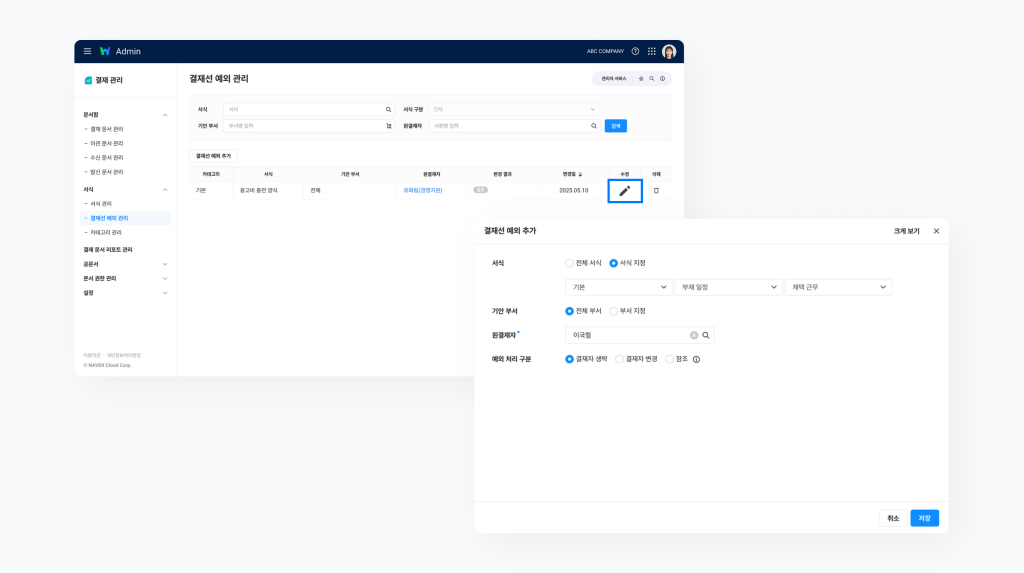Open the hamburger menu beside the Admin logo

pyautogui.click(x=87, y=51)
